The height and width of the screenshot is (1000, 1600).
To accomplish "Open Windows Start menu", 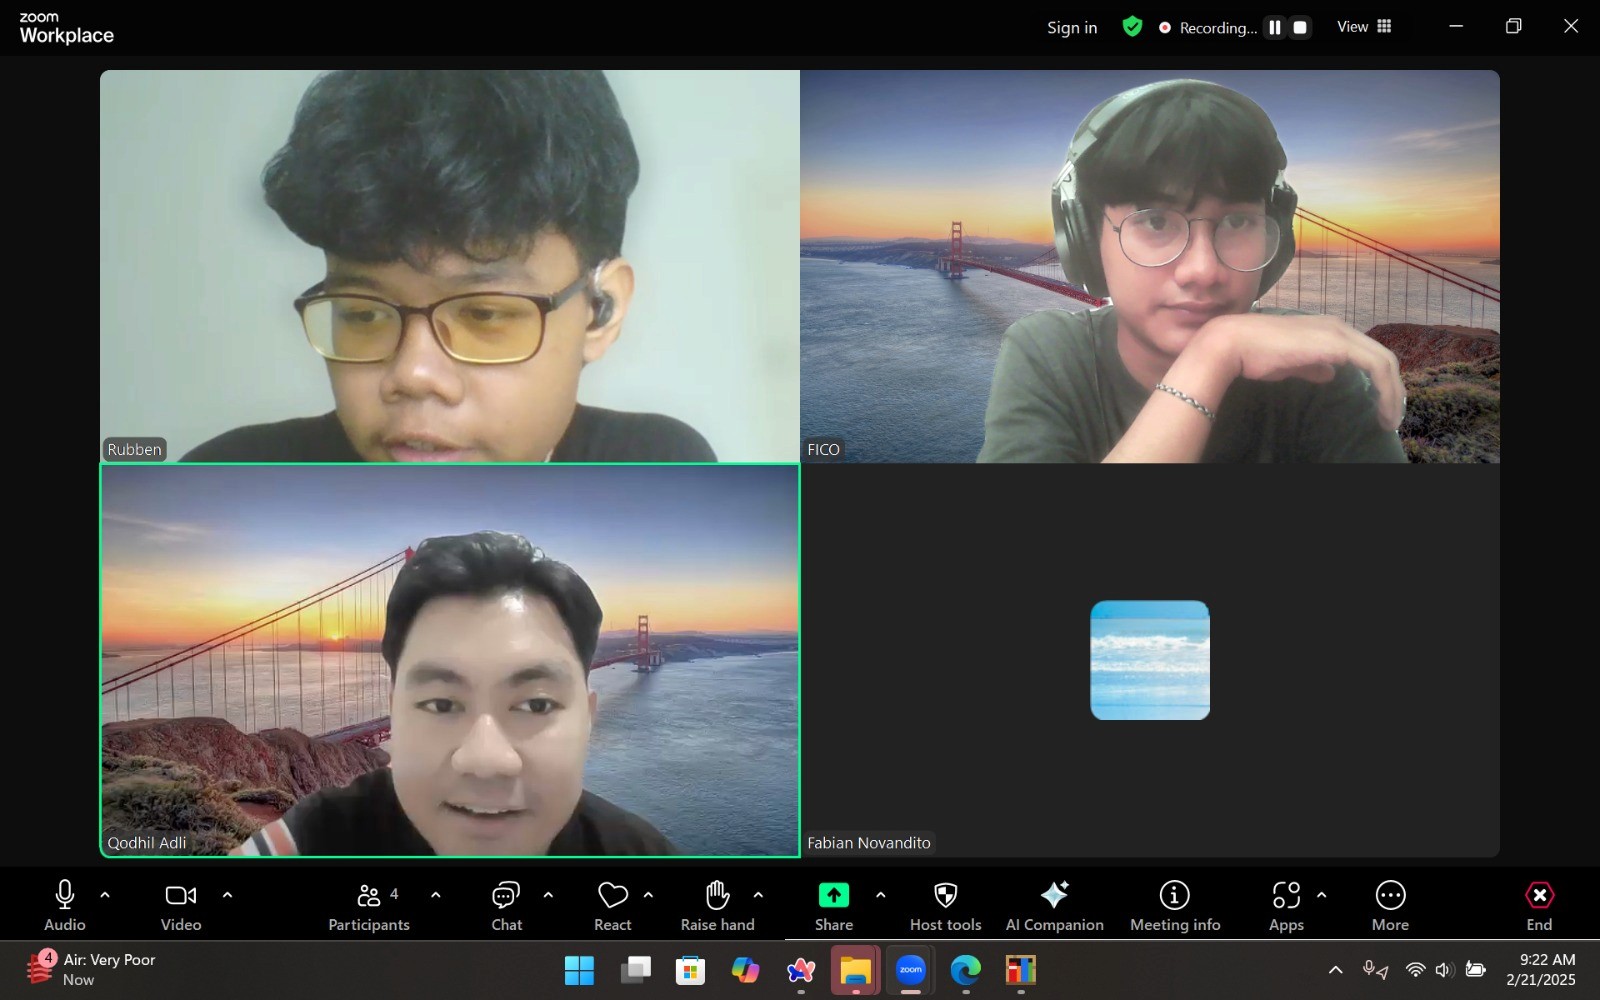I will tap(579, 970).
